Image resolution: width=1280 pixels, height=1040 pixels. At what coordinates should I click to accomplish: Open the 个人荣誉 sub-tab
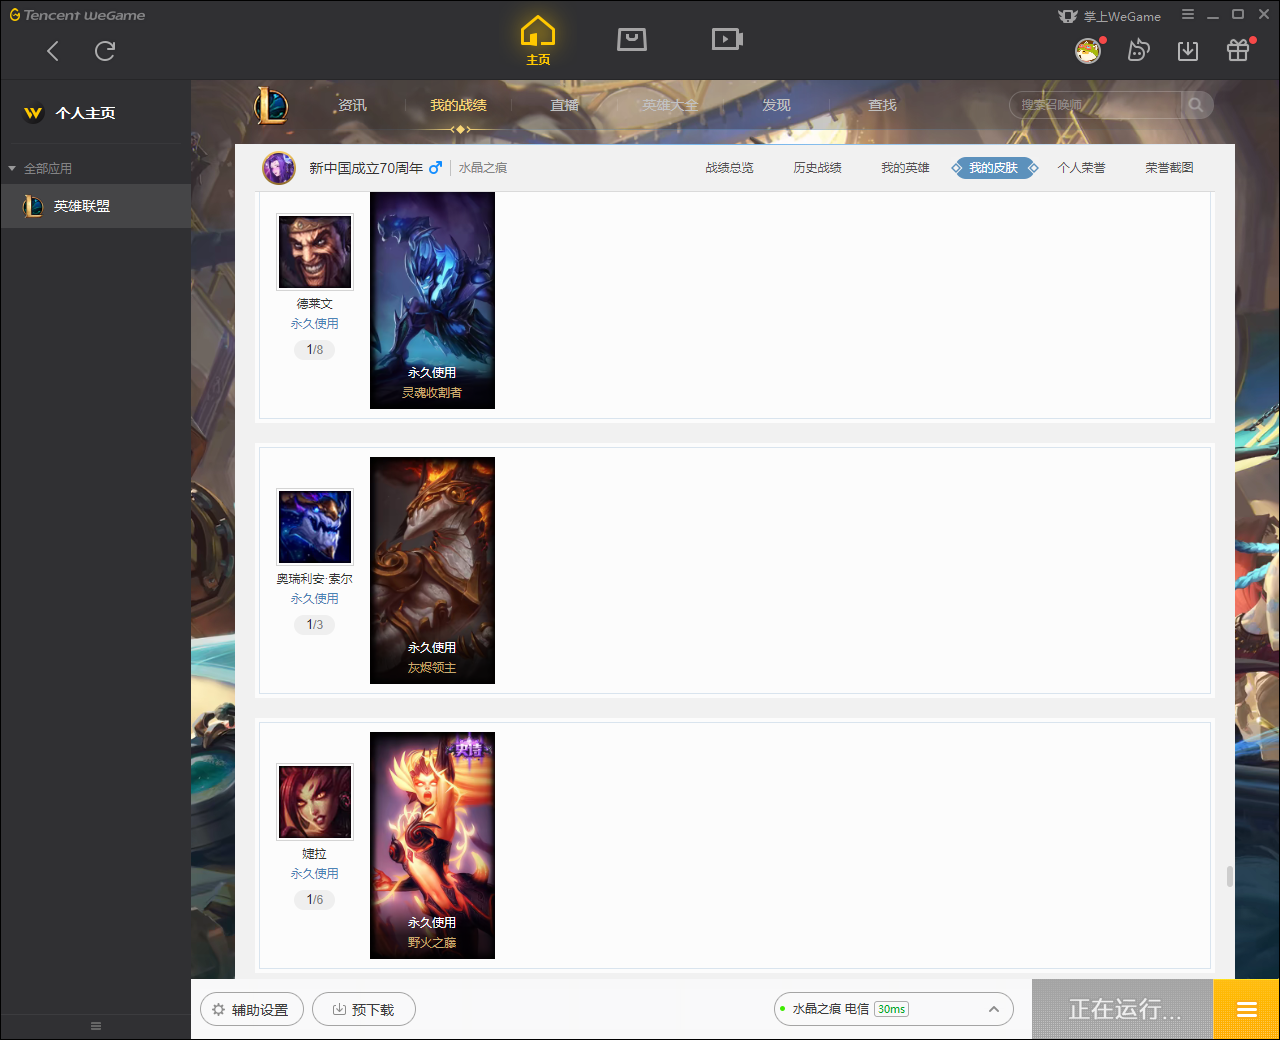(x=1081, y=168)
